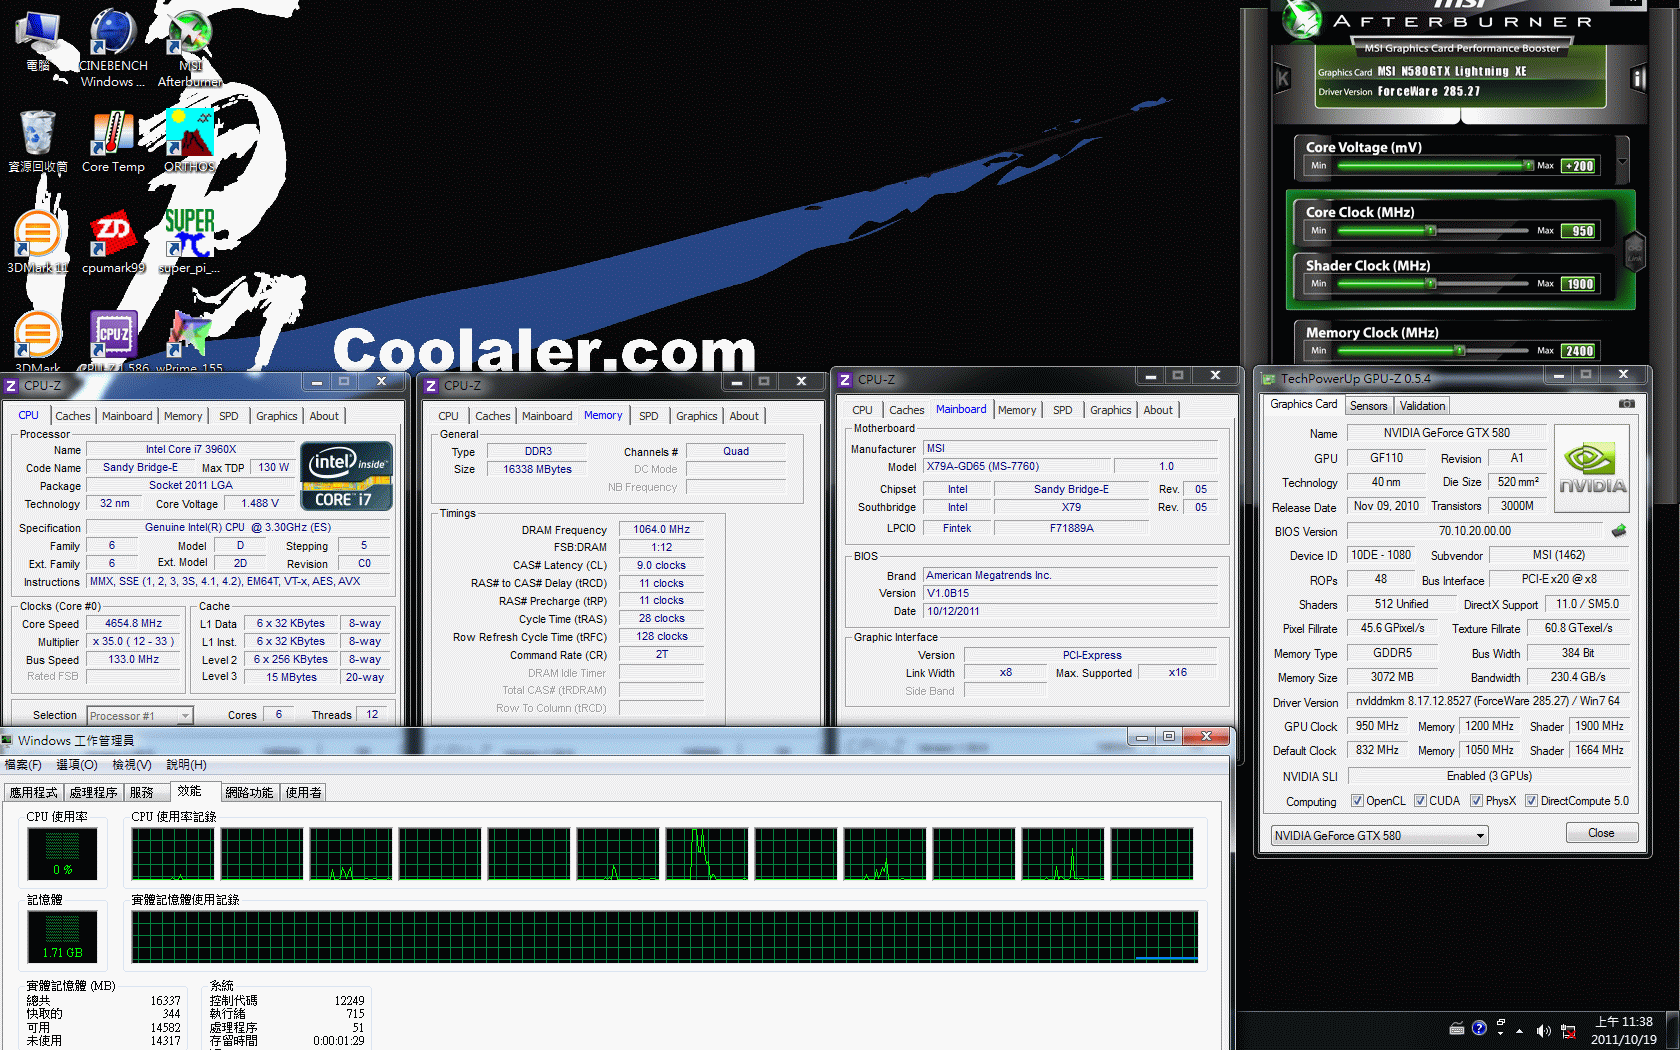The width and height of the screenshot is (1680, 1050).
Task: Click the Shader Clock value field 1900
Action: click(x=1579, y=284)
